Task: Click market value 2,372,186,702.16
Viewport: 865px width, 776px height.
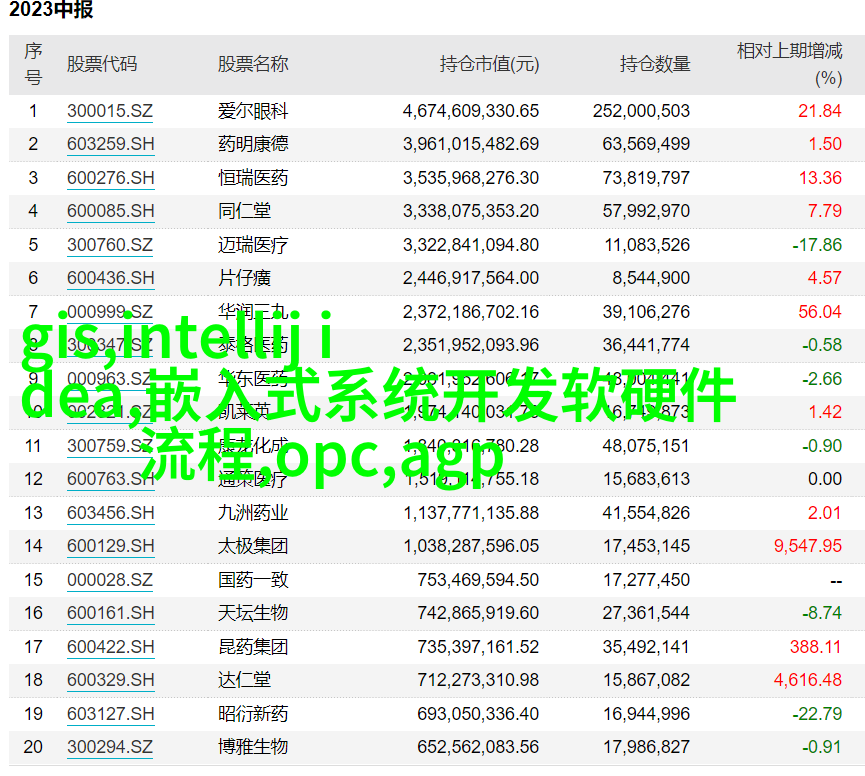Action: pyautogui.click(x=471, y=312)
